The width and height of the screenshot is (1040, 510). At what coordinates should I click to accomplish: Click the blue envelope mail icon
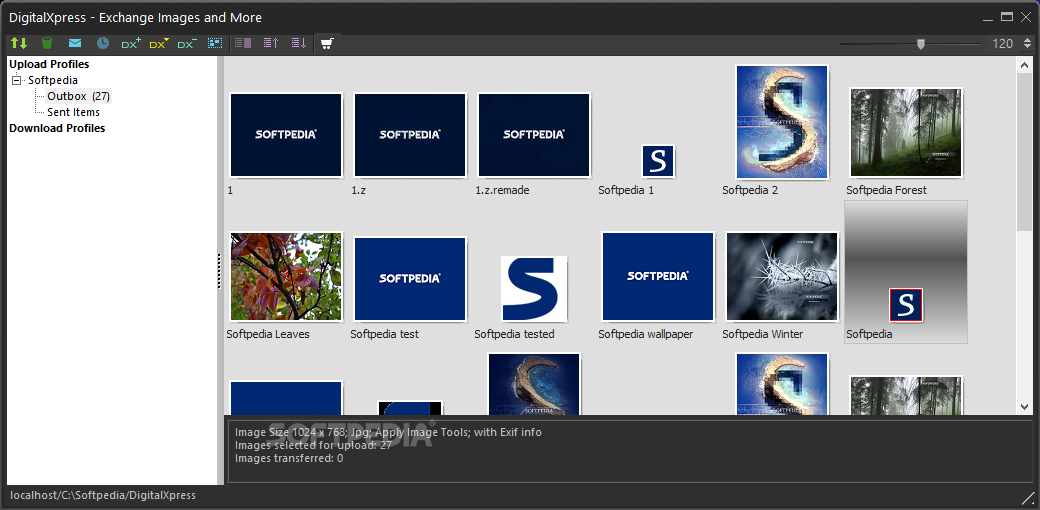click(75, 44)
